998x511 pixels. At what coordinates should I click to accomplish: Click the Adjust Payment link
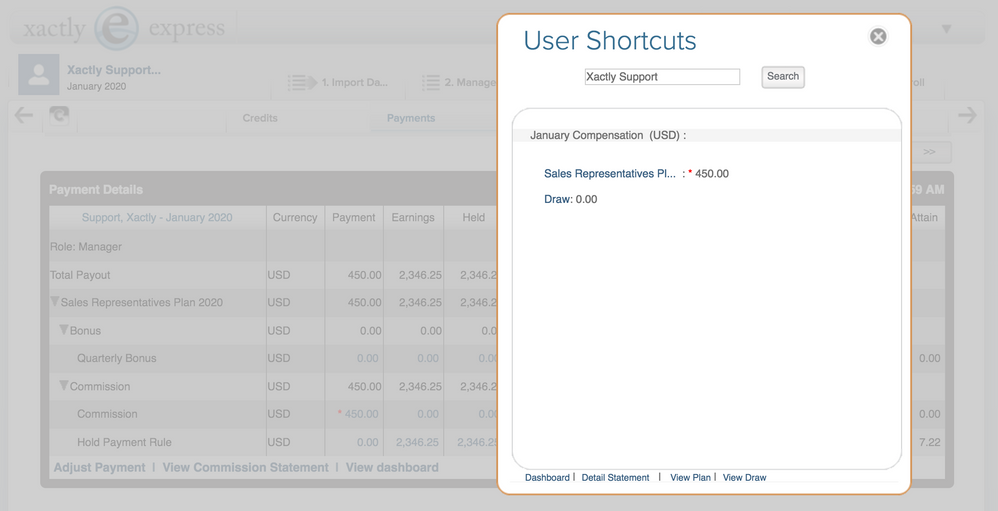pos(99,467)
